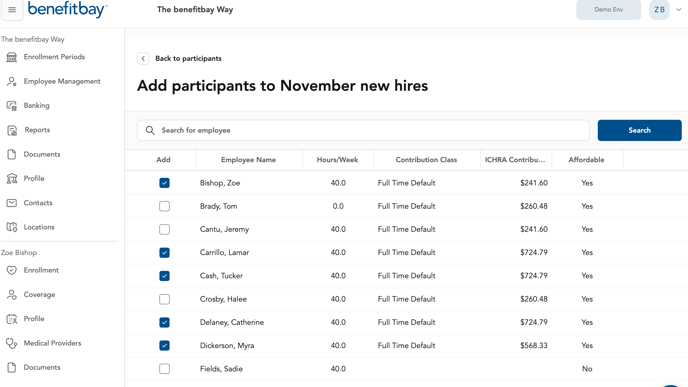Uncheck the Bishop, Zoe checkbox
Screen dimensions: 688x387
(x=165, y=183)
